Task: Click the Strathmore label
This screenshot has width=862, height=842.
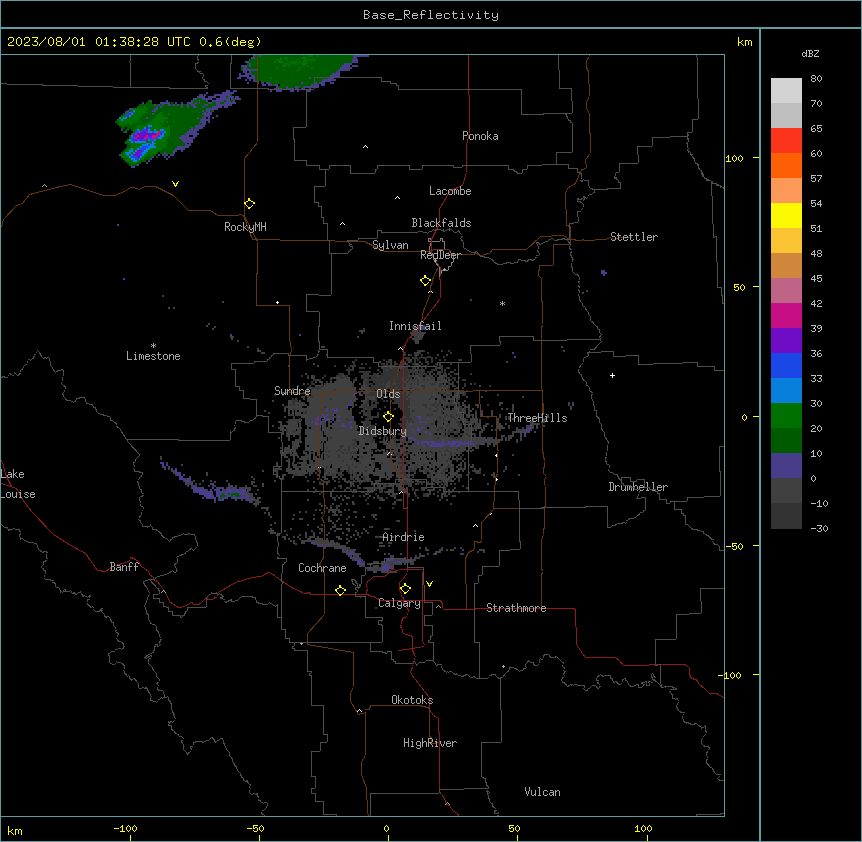Action: [x=516, y=608]
